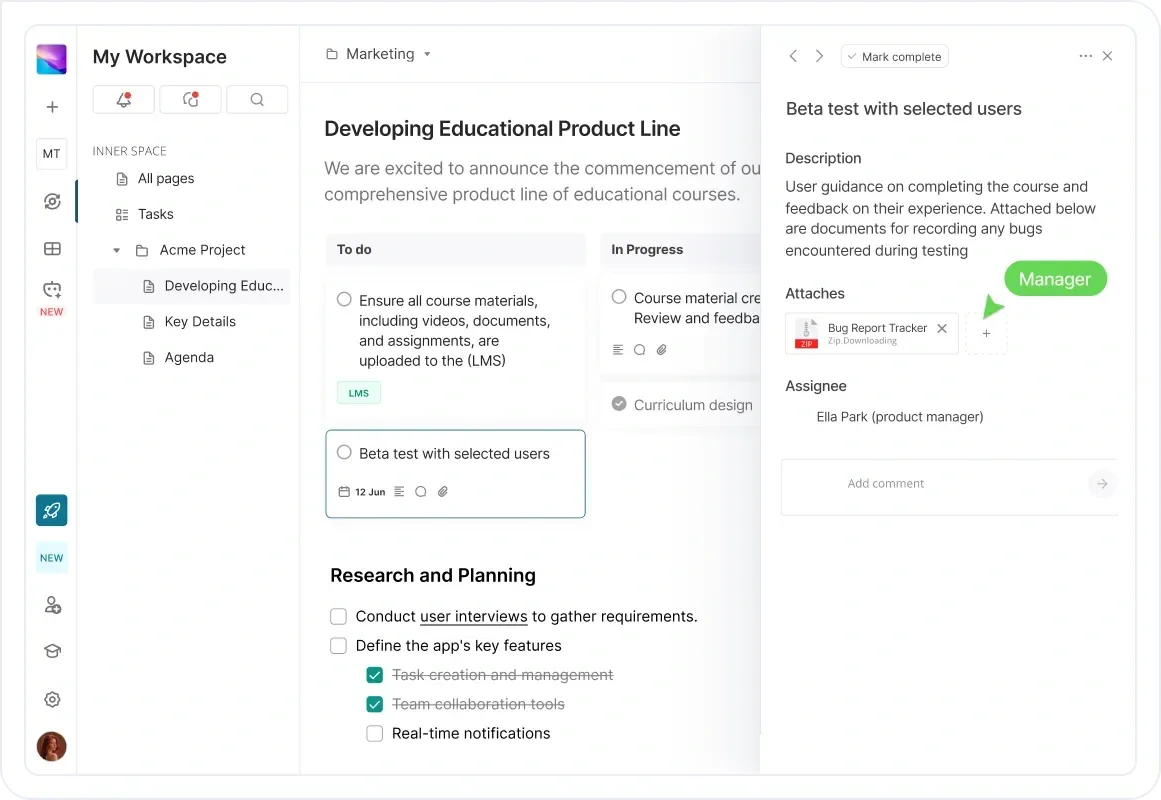
Task: Click Beta test with selected users title
Action: (903, 109)
